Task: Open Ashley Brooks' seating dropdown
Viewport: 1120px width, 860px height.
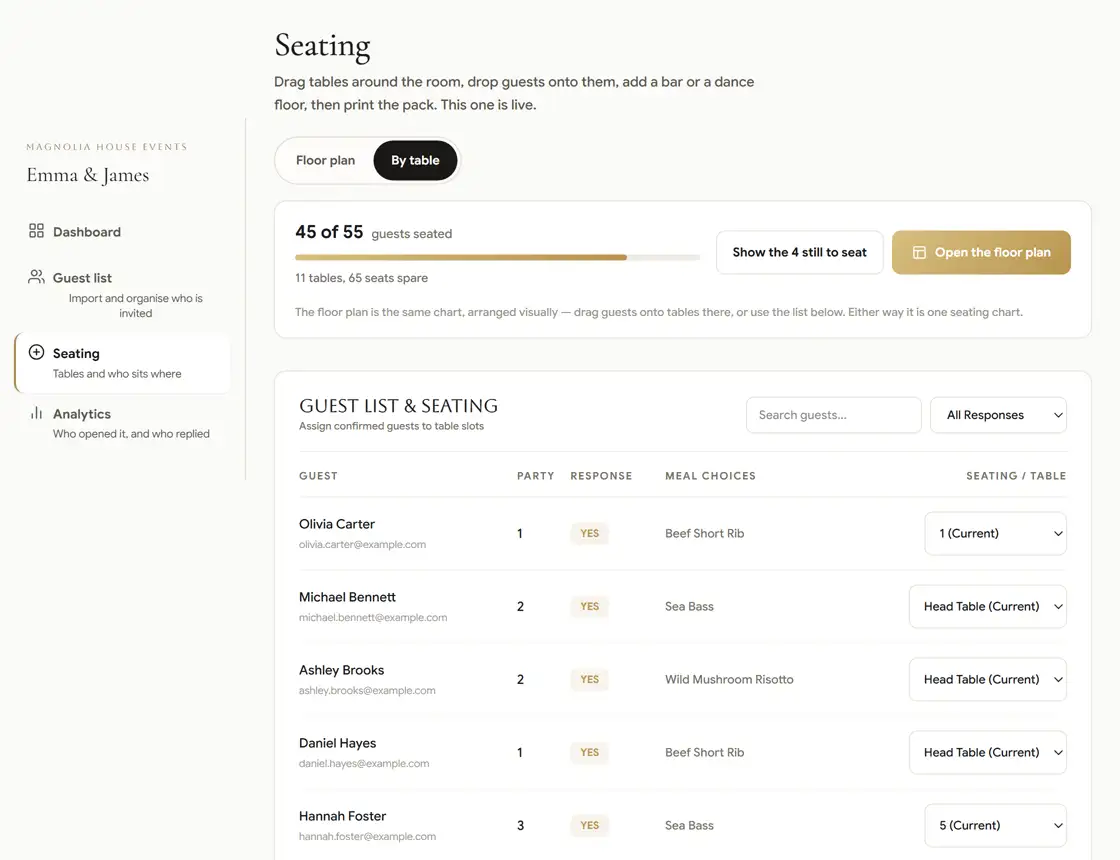Action: pos(987,679)
